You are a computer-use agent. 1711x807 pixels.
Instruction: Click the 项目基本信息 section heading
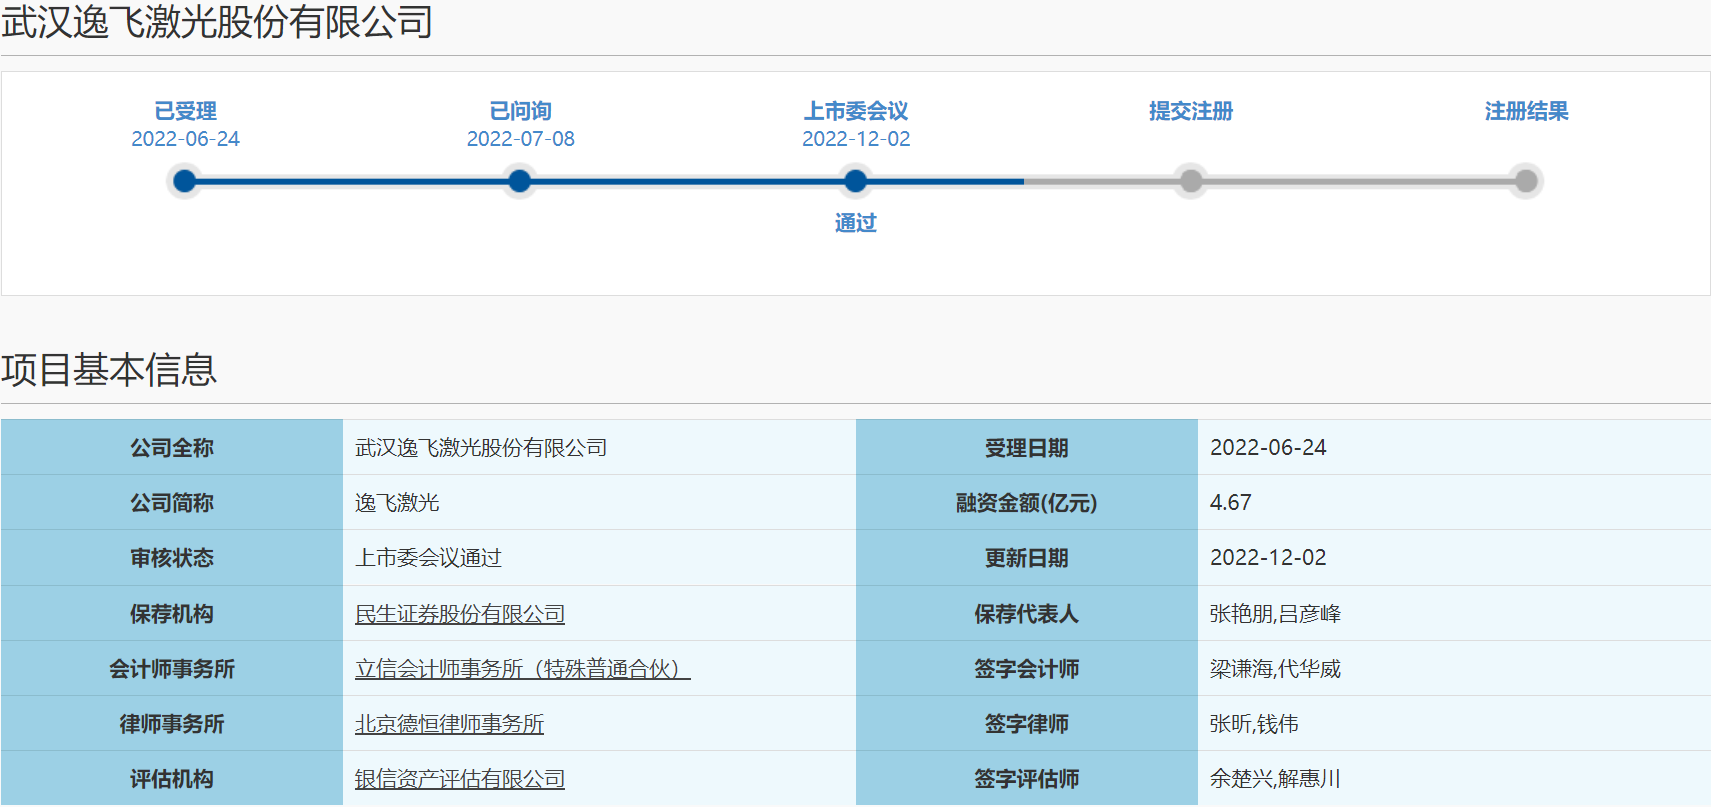point(109,370)
